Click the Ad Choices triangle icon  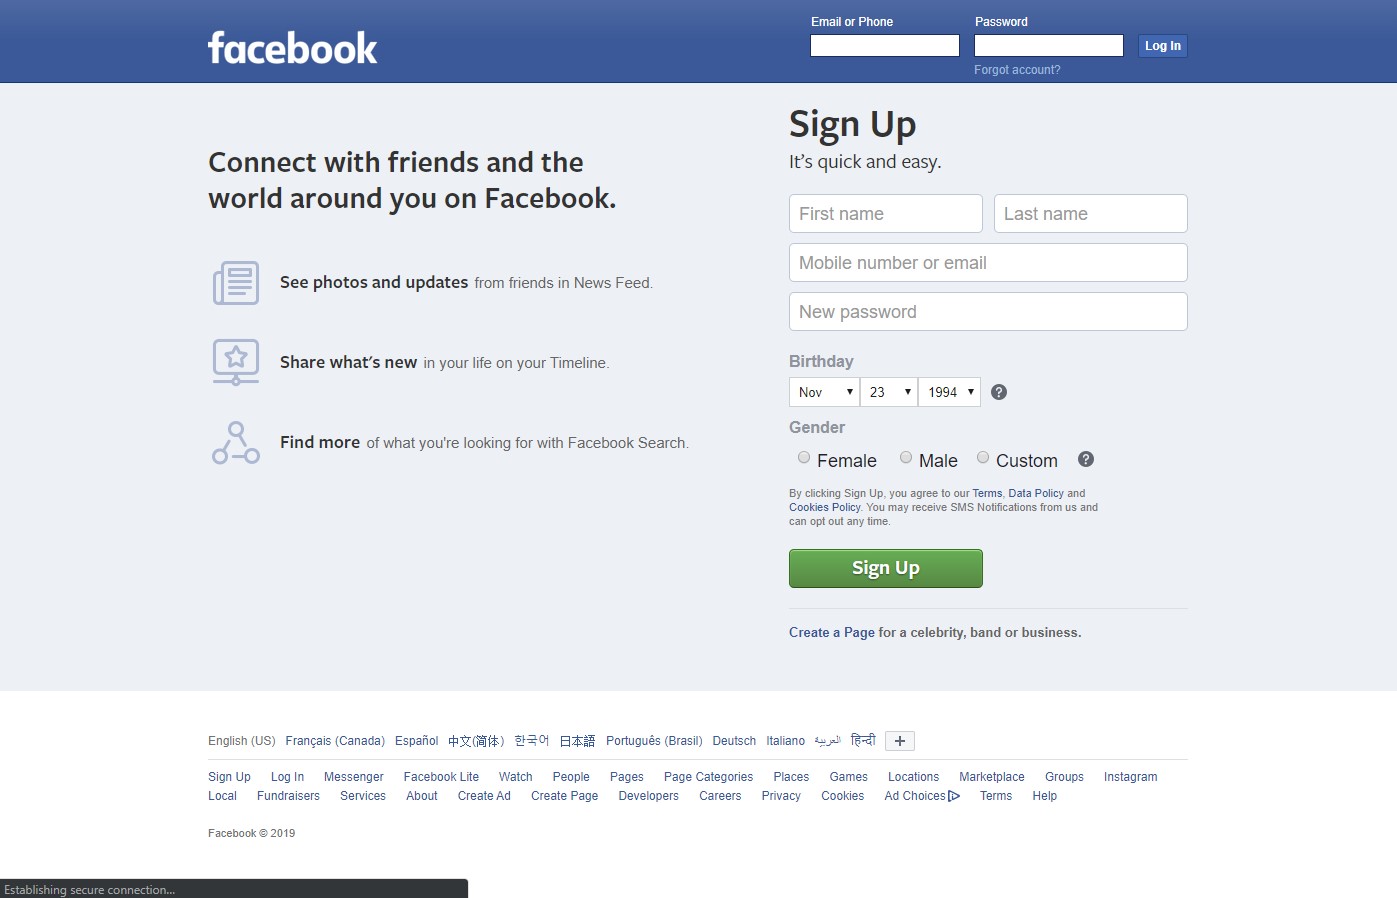[954, 796]
